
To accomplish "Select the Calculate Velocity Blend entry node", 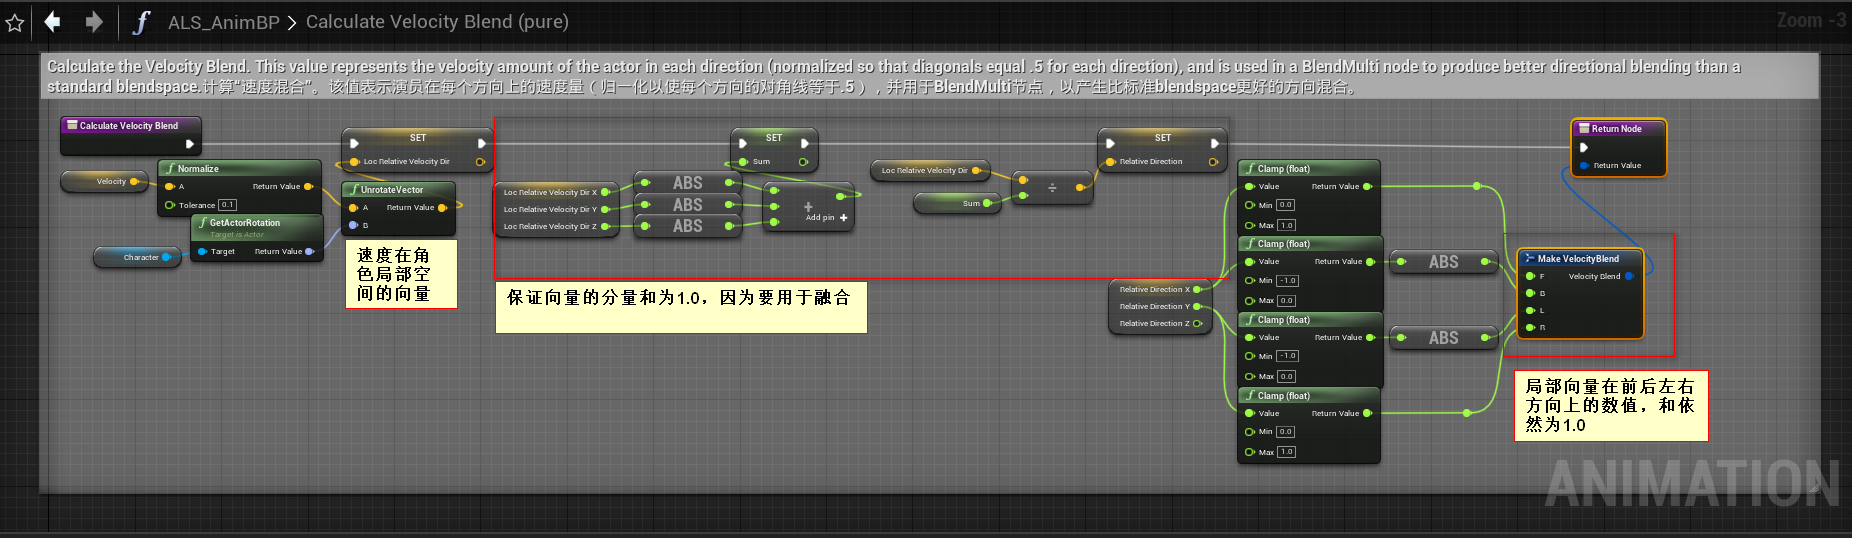I will [x=129, y=126].
